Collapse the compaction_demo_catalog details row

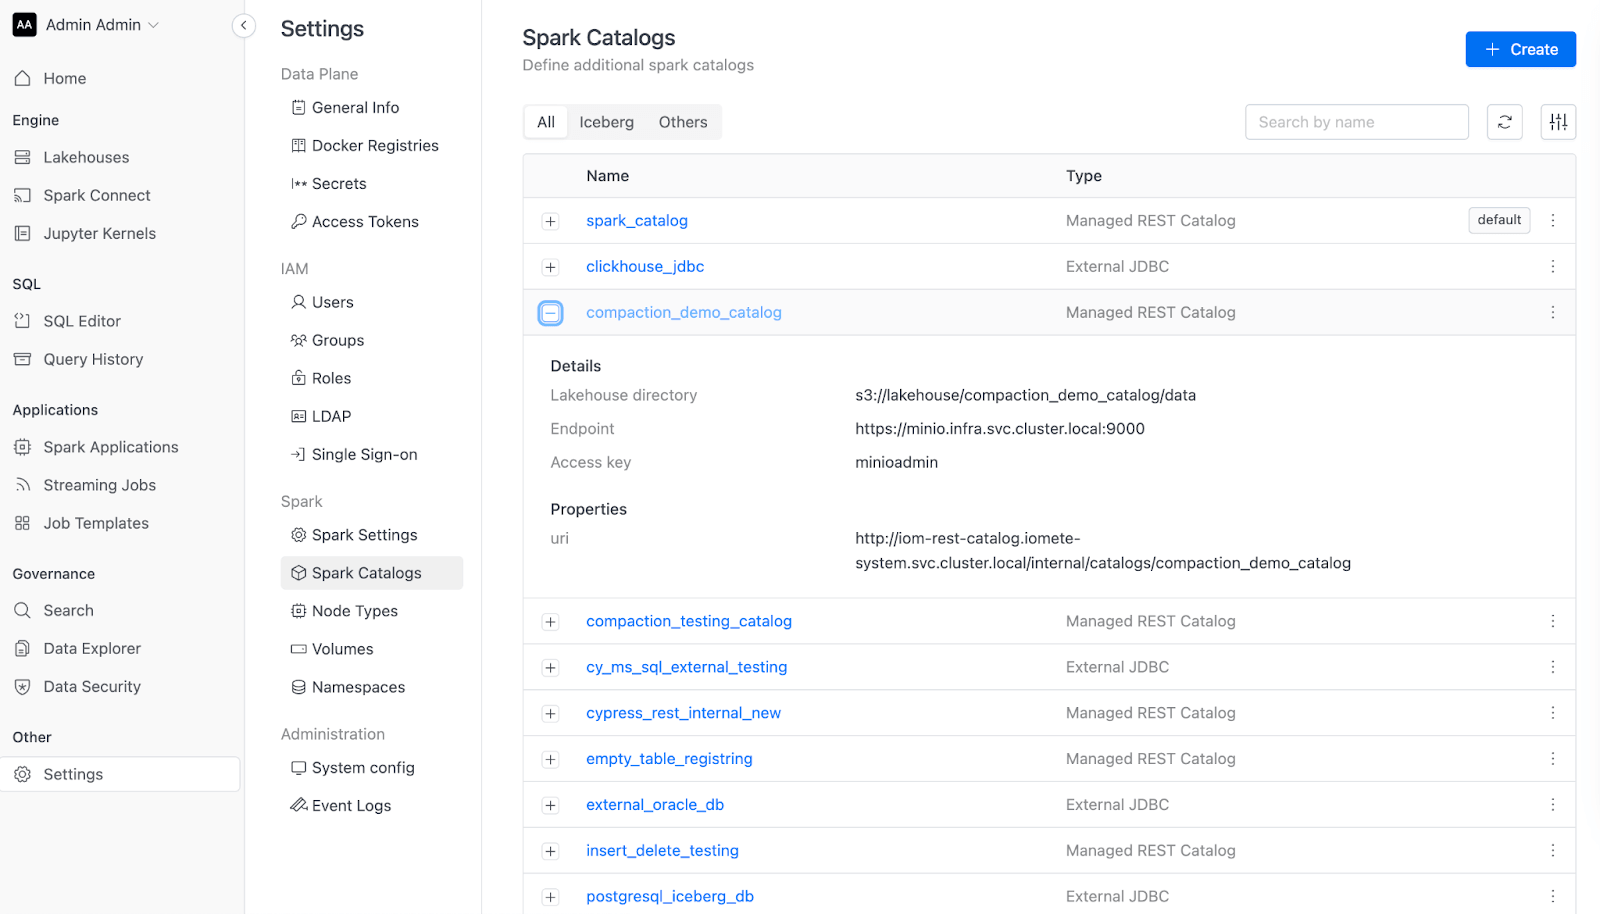(550, 313)
